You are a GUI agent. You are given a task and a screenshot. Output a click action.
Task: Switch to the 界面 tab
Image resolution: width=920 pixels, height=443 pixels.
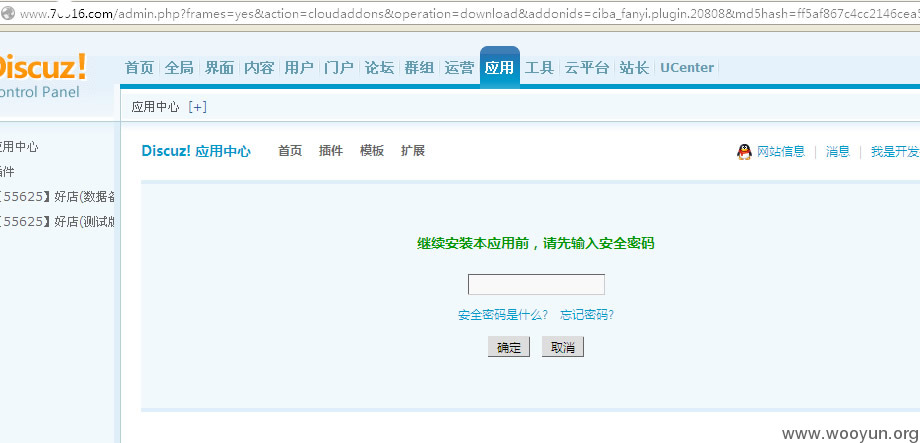click(219, 67)
